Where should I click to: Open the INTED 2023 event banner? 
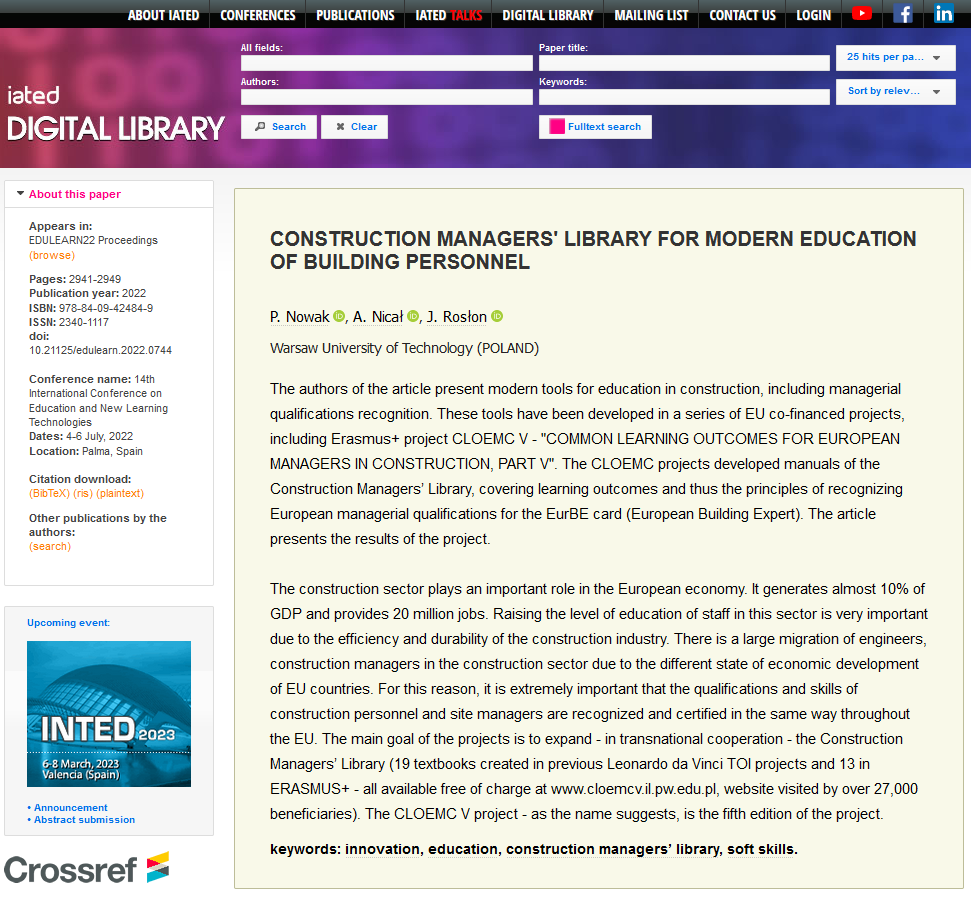point(109,714)
